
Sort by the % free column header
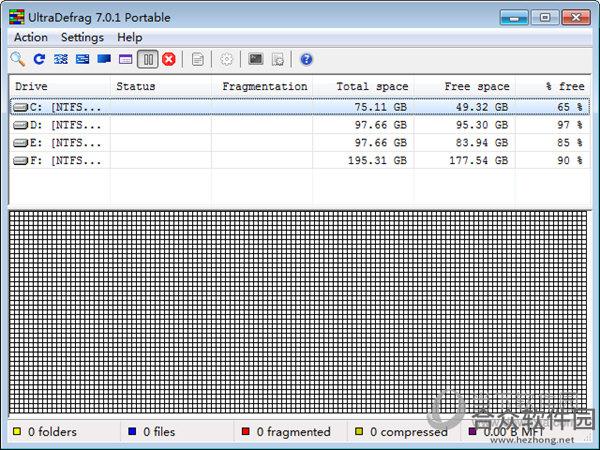(x=553, y=86)
